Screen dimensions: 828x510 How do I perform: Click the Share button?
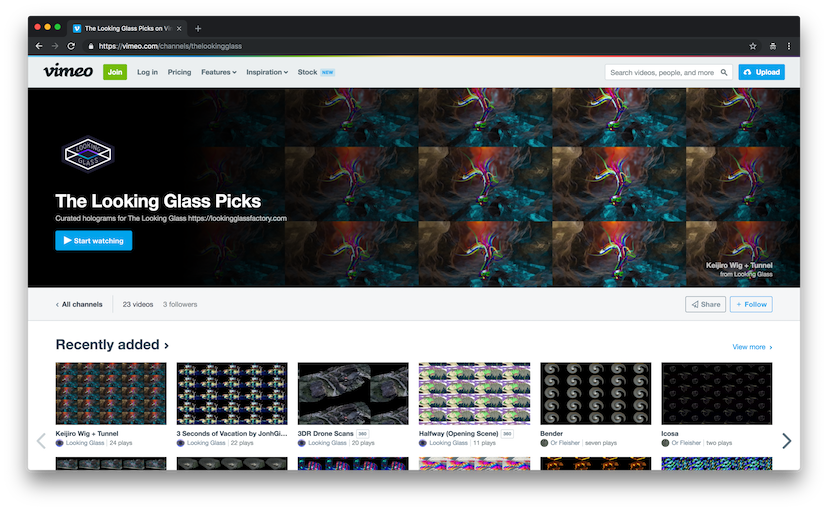click(x=705, y=304)
